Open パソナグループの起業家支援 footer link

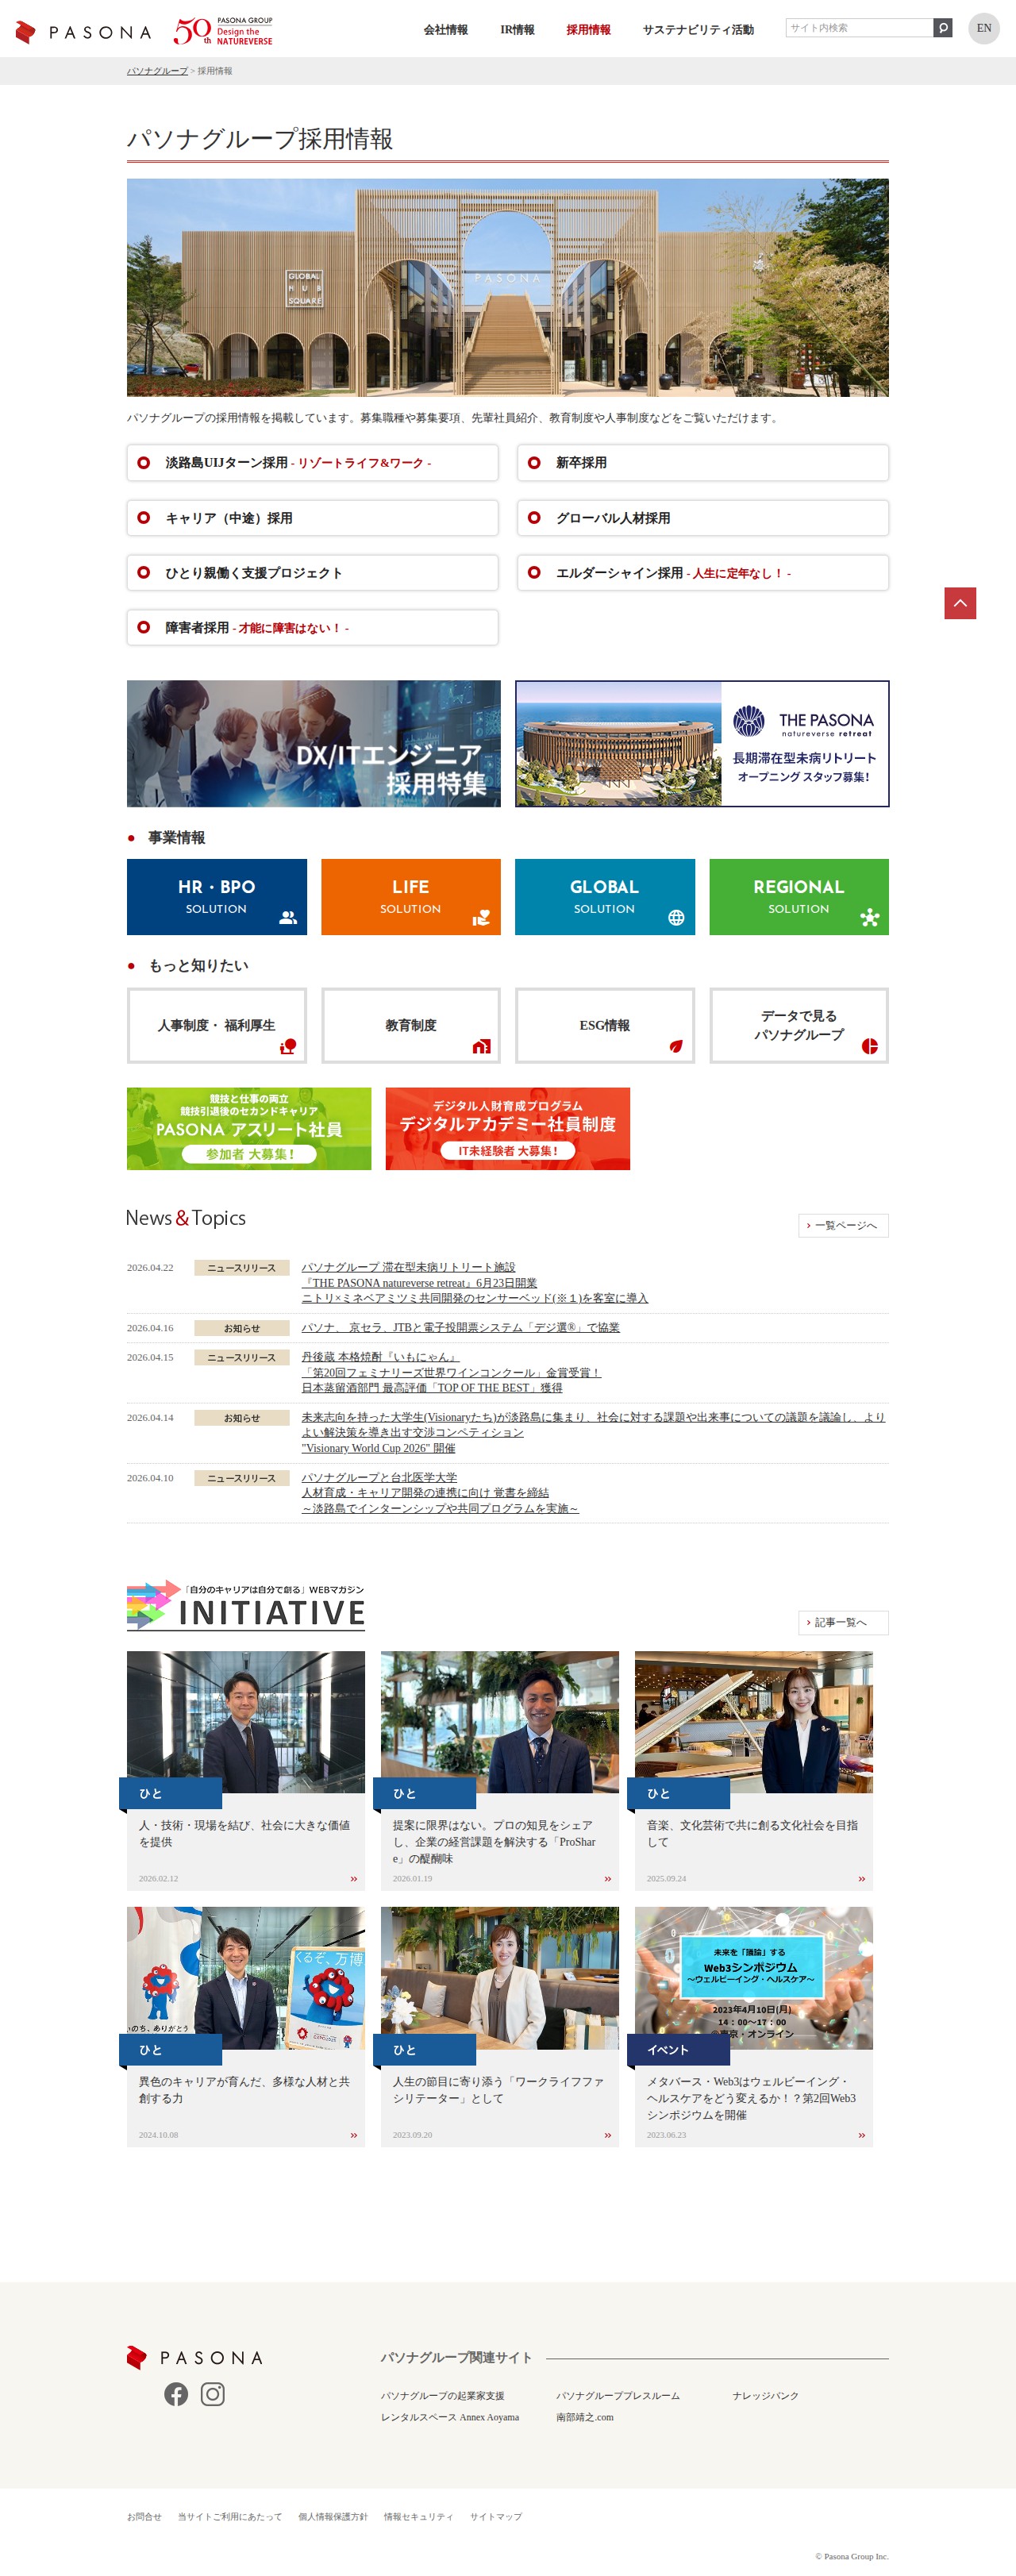click(442, 2396)
